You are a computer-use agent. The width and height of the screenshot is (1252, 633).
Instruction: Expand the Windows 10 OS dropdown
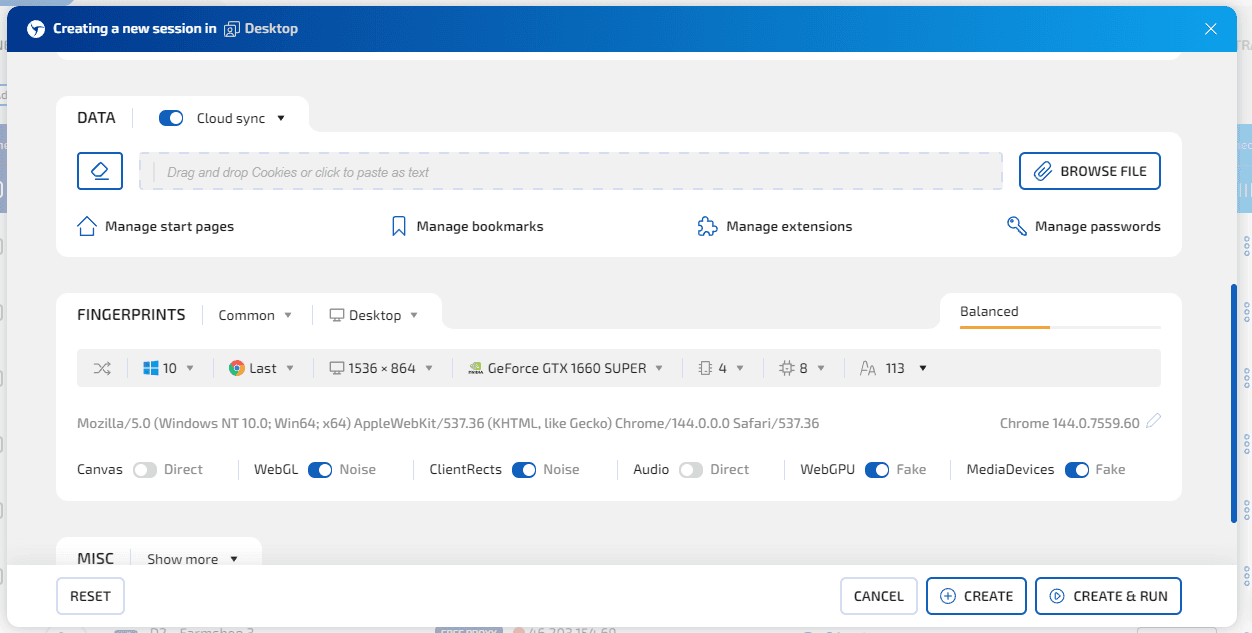pos(169,368)
